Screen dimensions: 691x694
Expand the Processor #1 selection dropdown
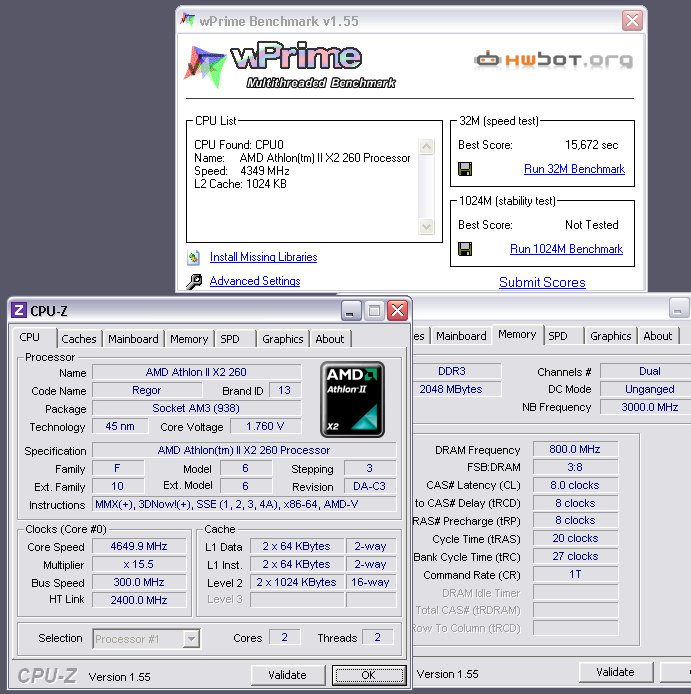tap(191, 639)
